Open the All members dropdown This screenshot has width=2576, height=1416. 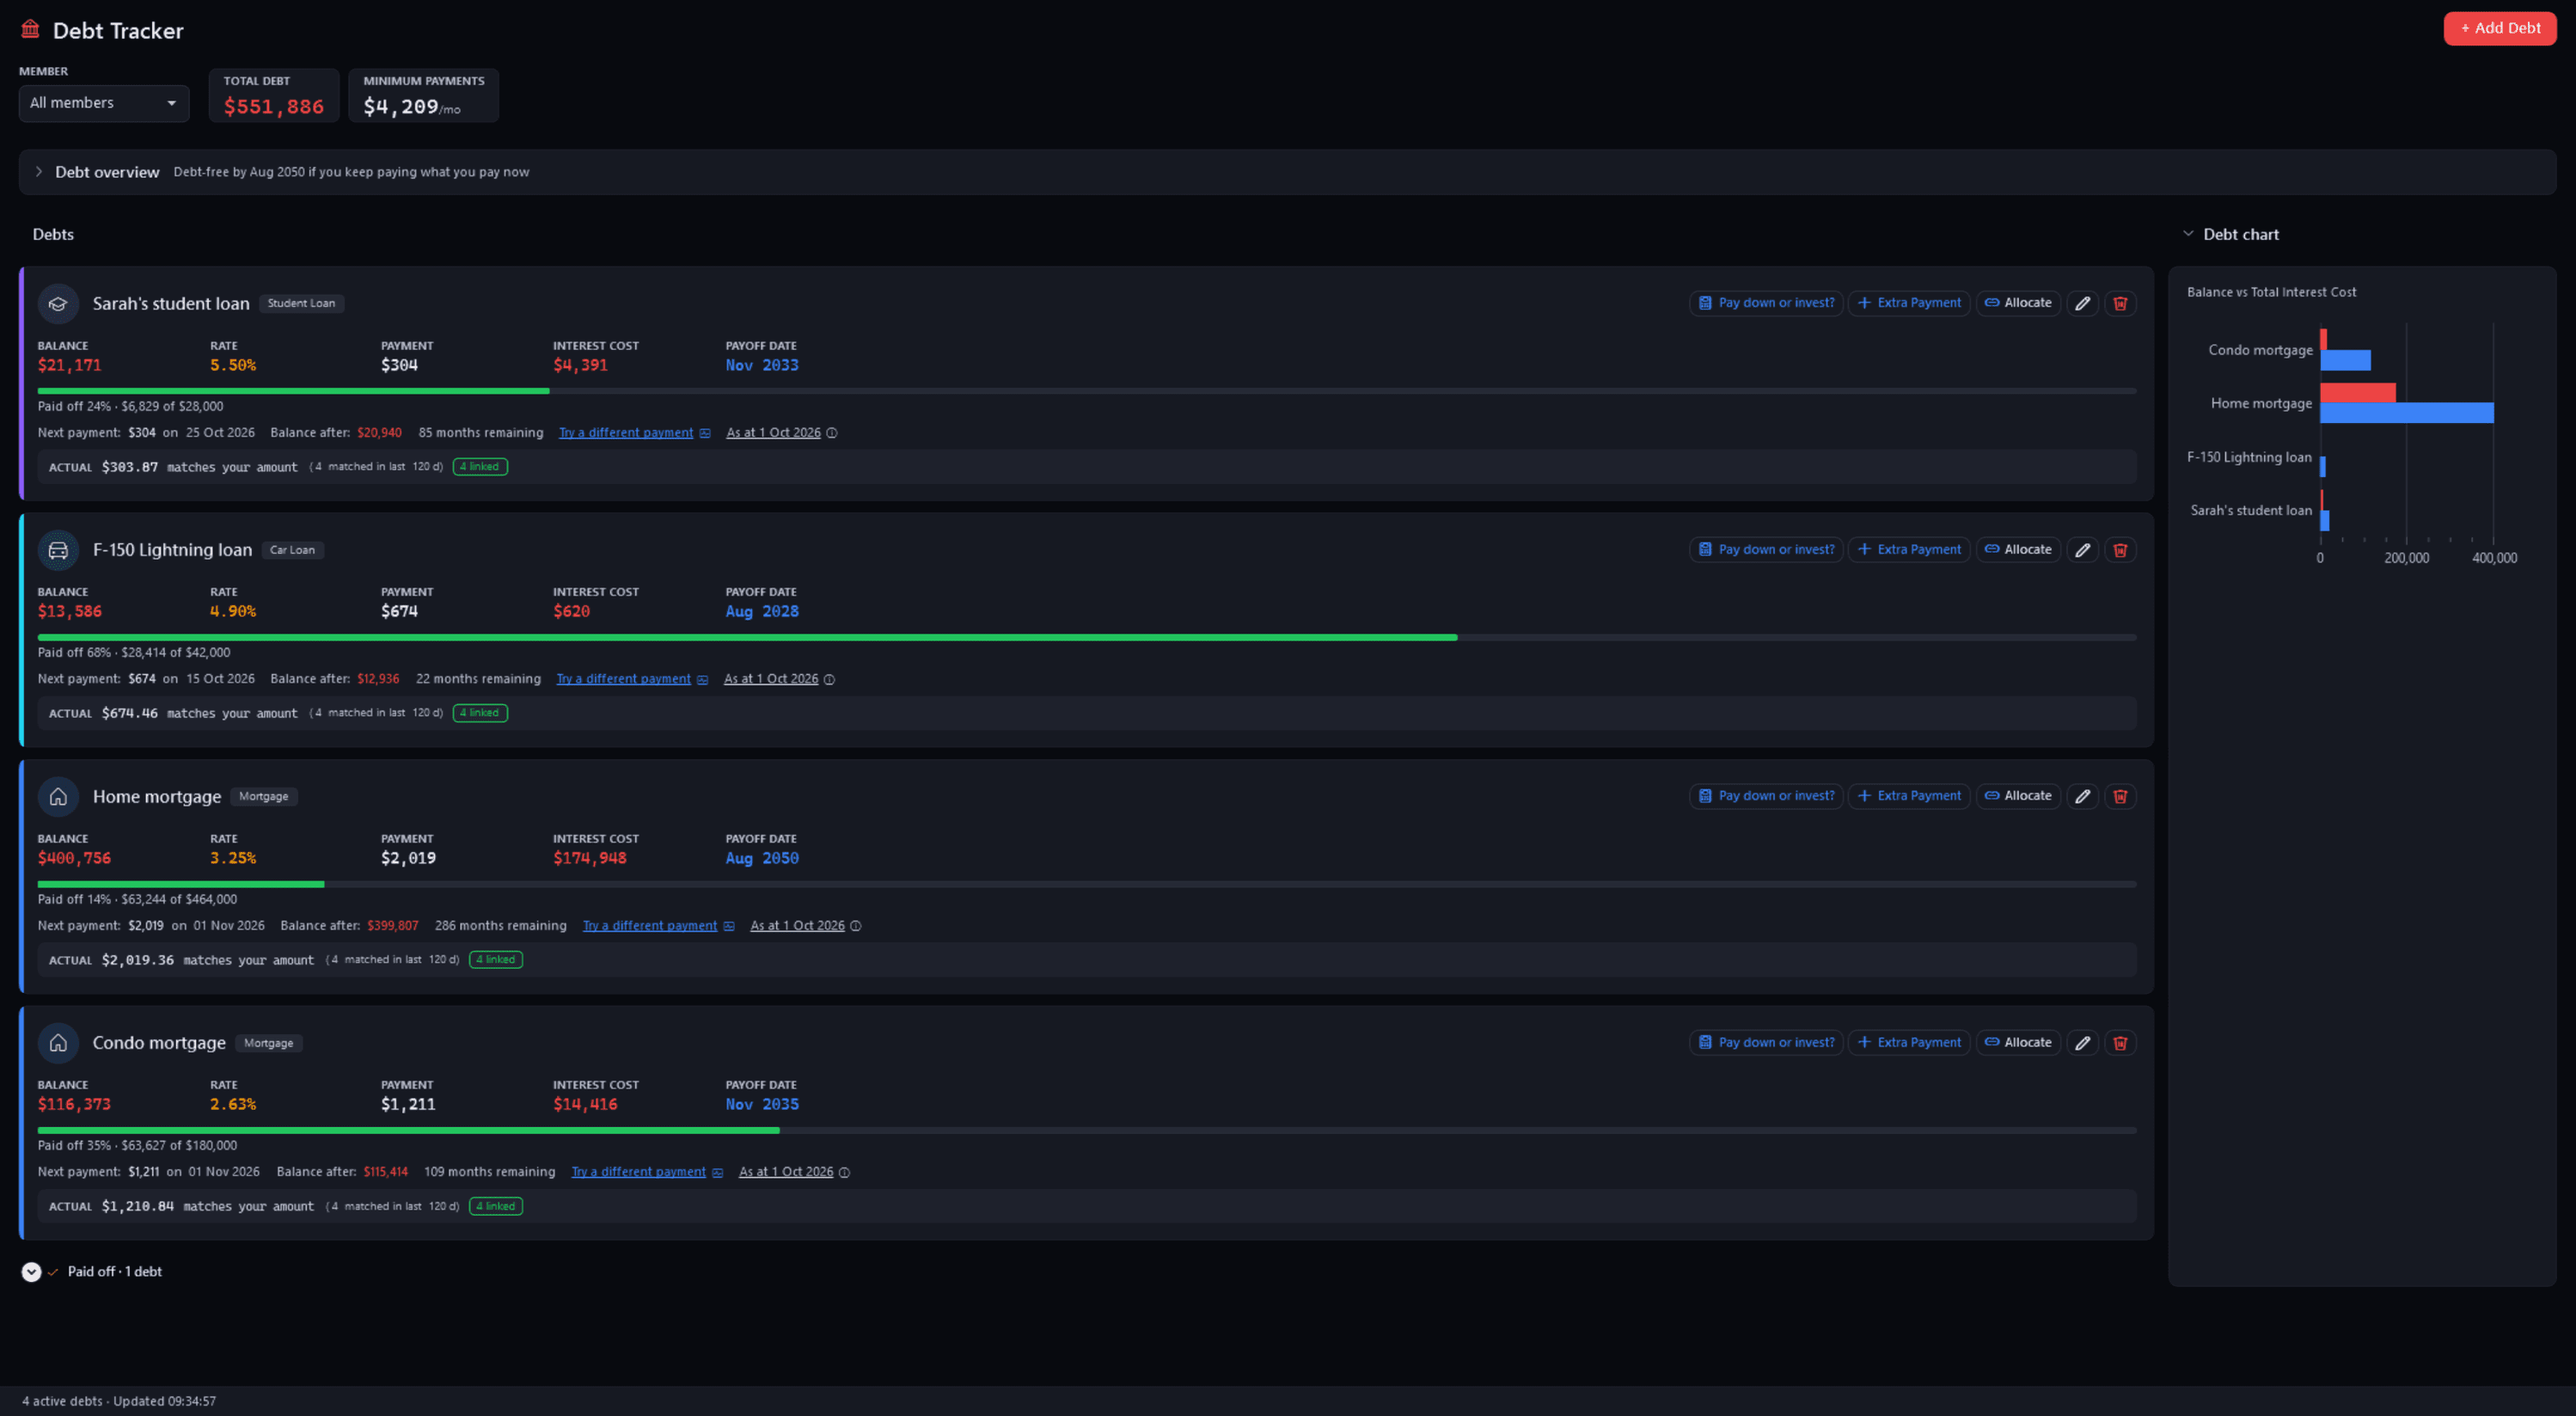(x=104, y=103)
